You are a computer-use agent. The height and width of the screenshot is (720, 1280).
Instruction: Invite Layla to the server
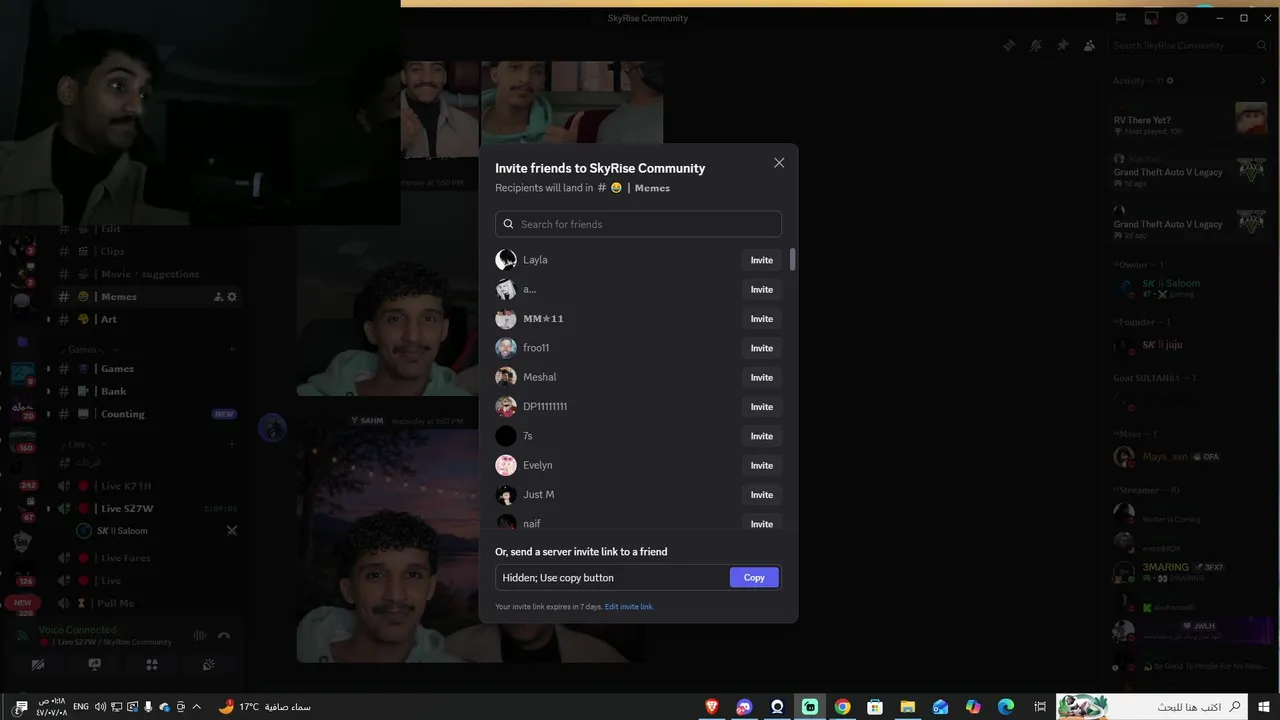pos(762,260)
